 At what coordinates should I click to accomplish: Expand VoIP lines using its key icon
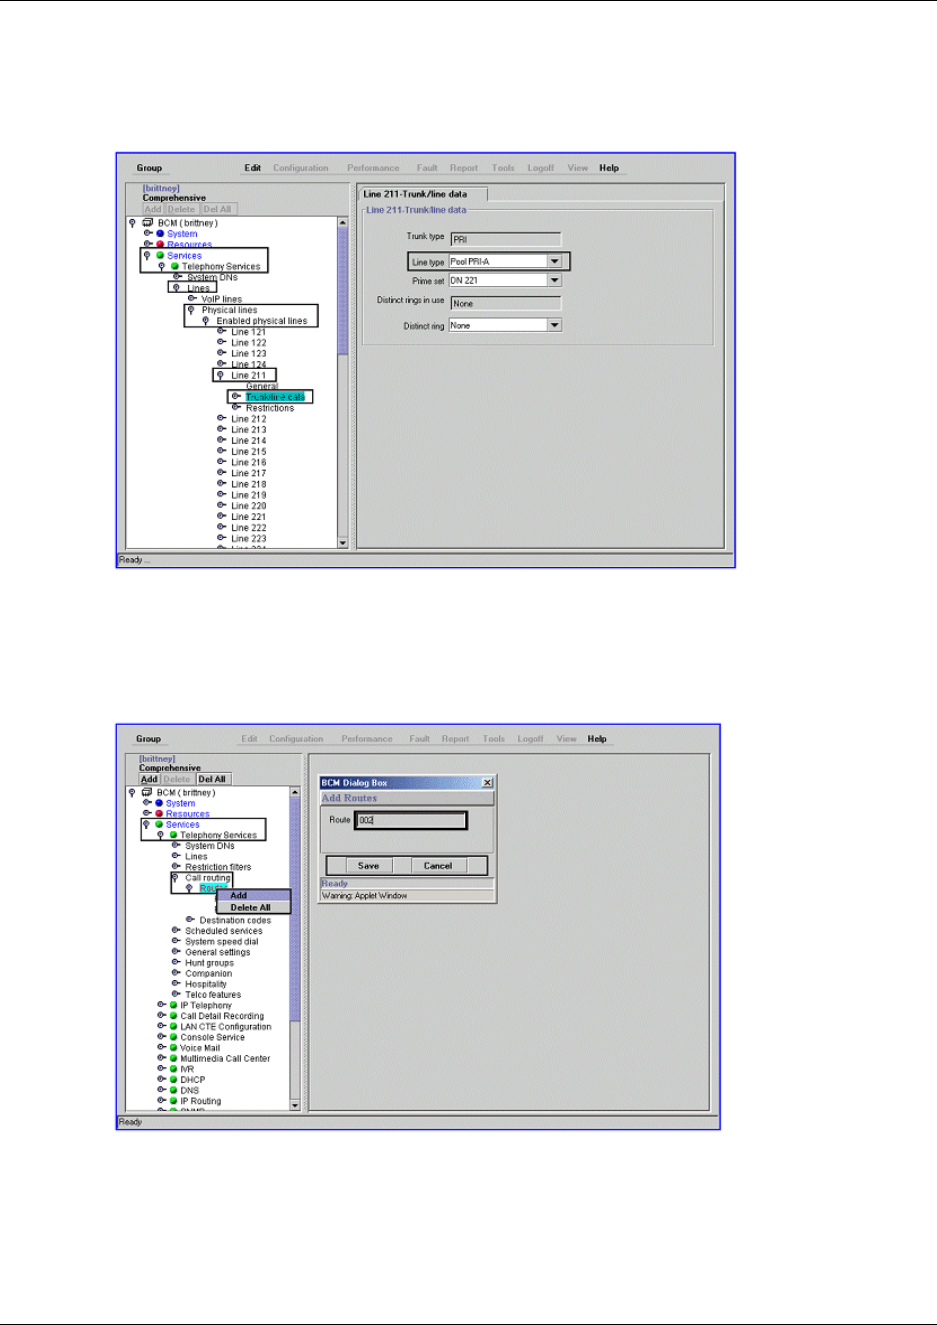pyautogui.click(x=191, y=298)
